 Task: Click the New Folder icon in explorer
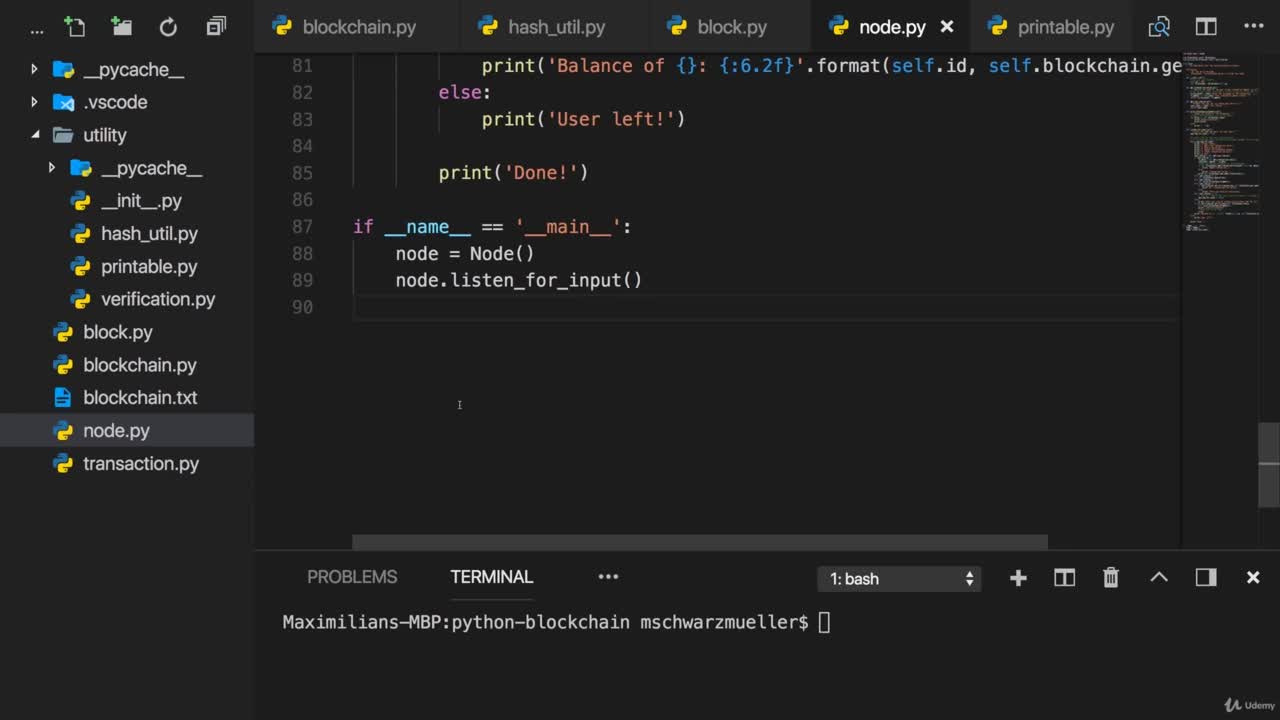pyautogui.click(x=121, y=27)
